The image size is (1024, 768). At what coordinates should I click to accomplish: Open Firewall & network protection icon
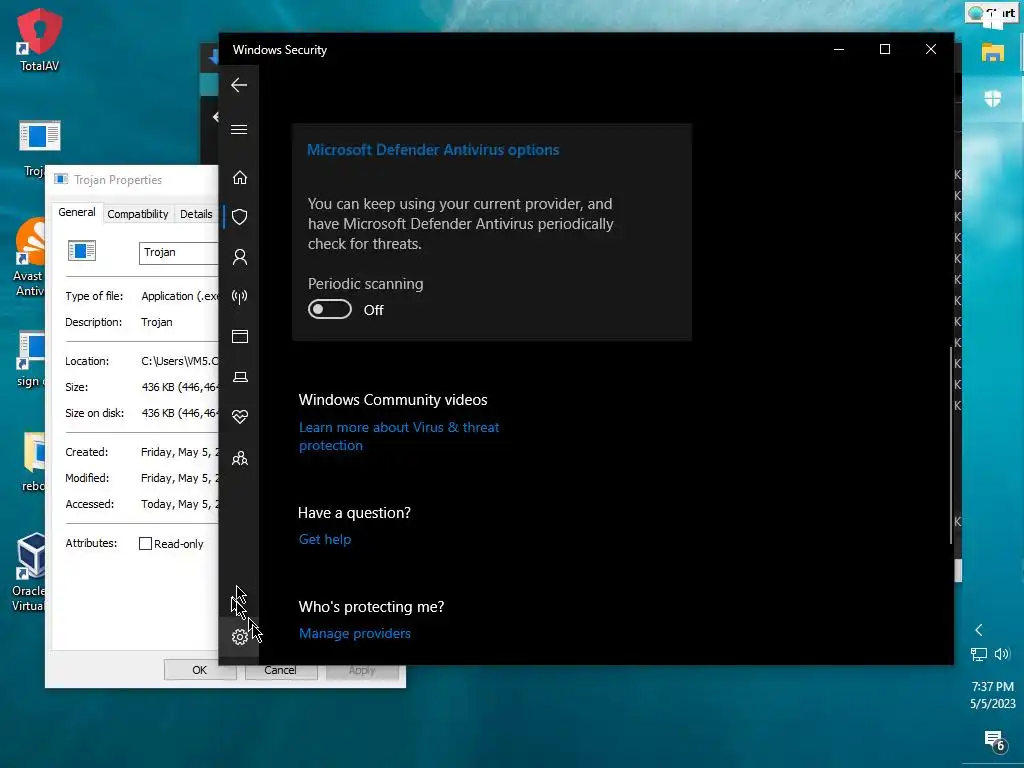240,297
